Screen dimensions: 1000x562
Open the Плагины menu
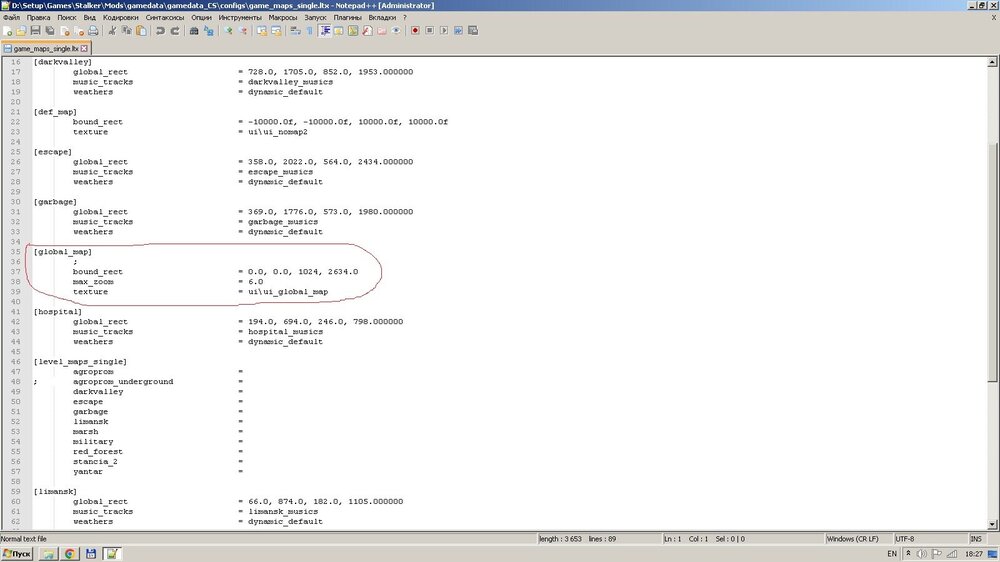point(347,17)
